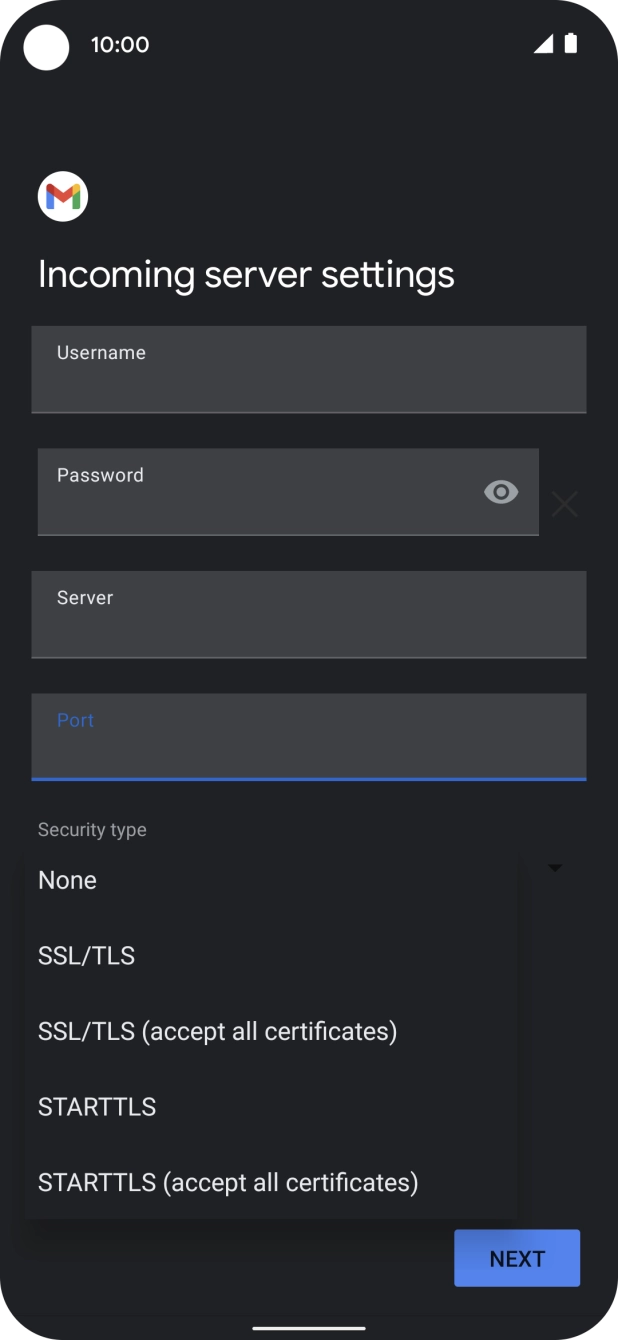Select STARTTLS (accept all certificates)
Viewport: 618px width, 1340px height.
pyautogui.click(x=227, y=1182)
